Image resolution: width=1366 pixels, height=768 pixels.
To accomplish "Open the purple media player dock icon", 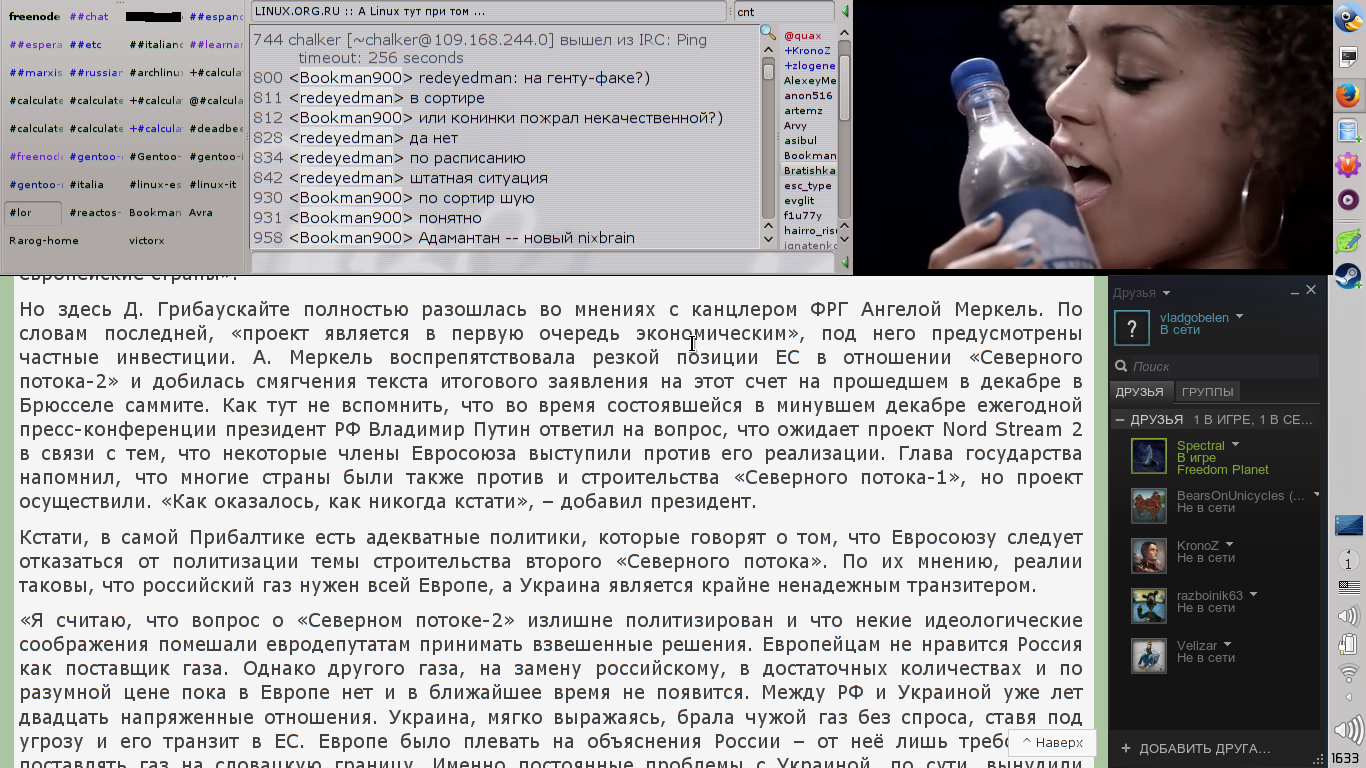I will (1348, 200).
